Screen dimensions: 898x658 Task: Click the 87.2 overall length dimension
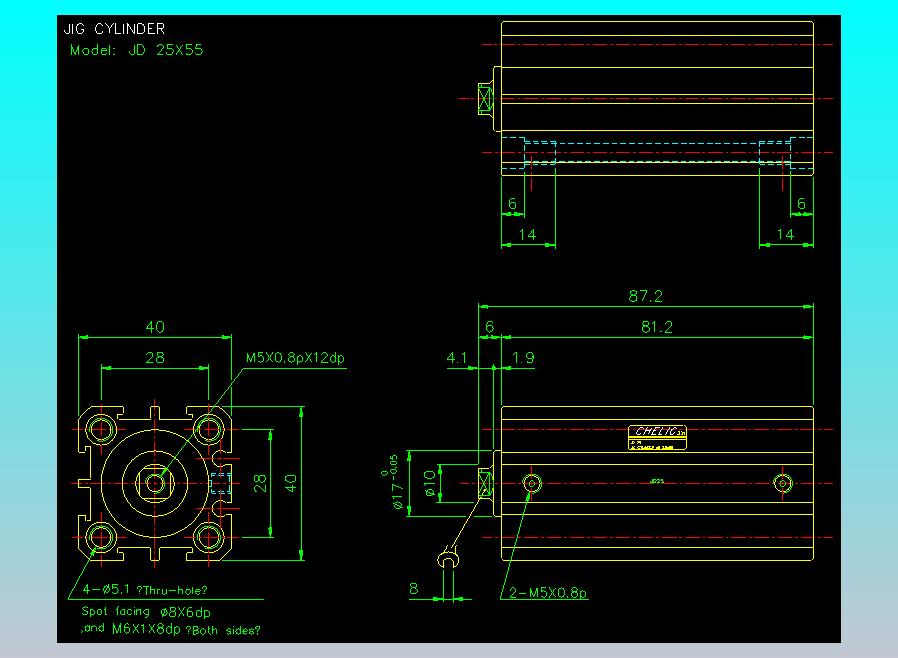645,296
